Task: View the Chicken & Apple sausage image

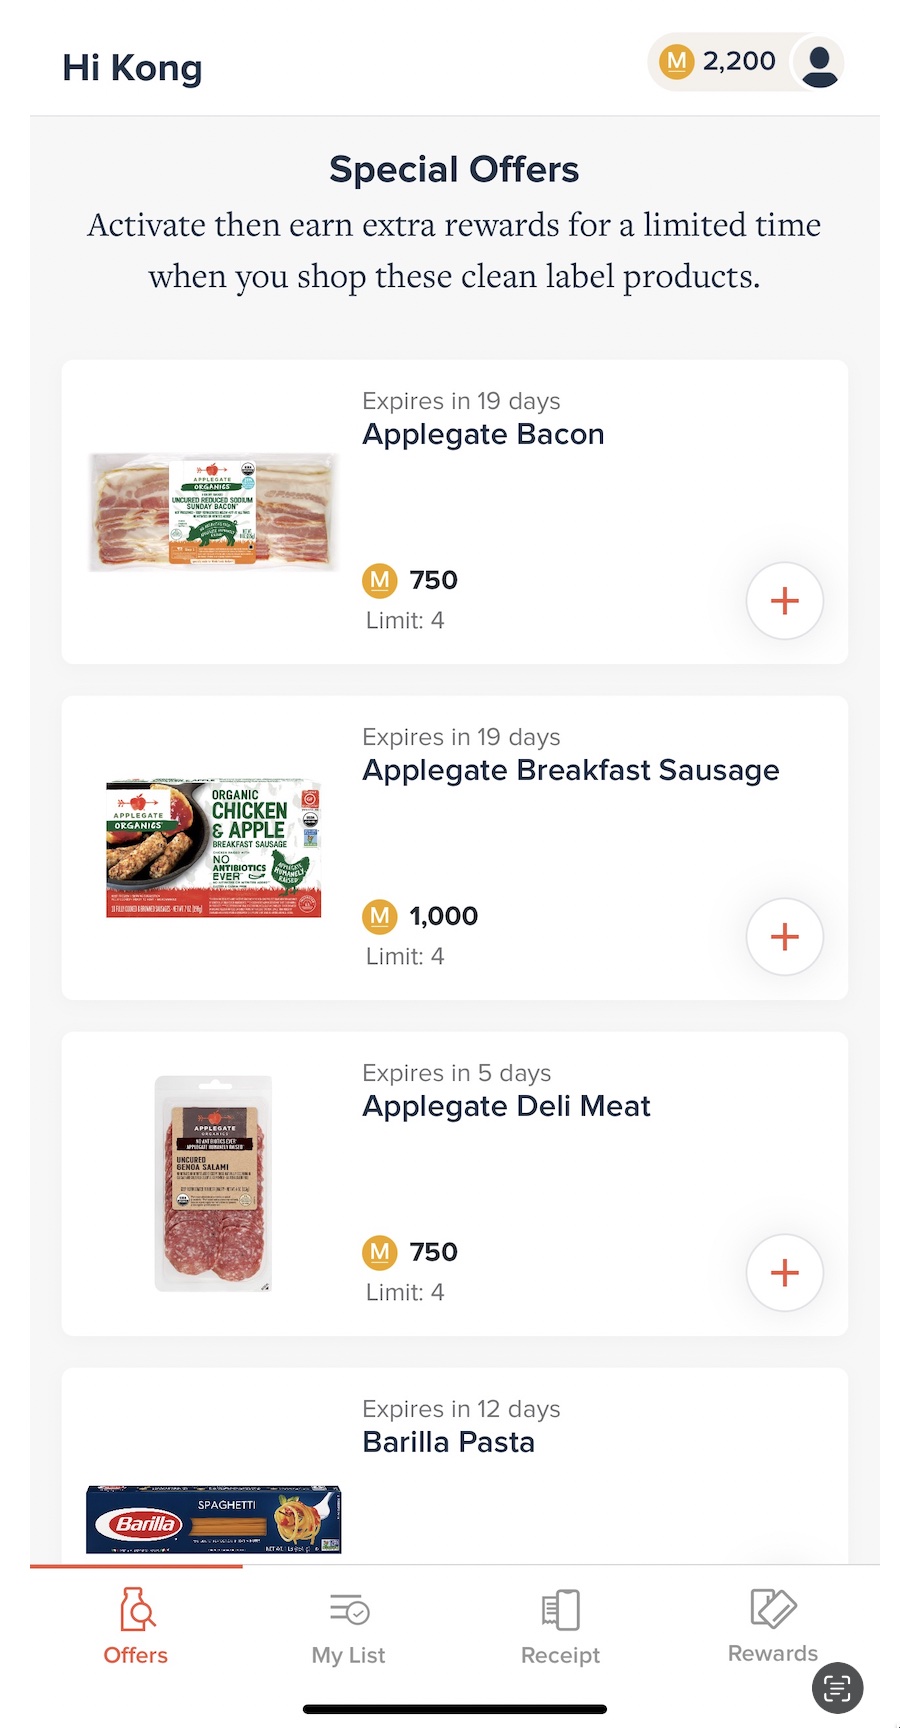Action: click(213, 848)
